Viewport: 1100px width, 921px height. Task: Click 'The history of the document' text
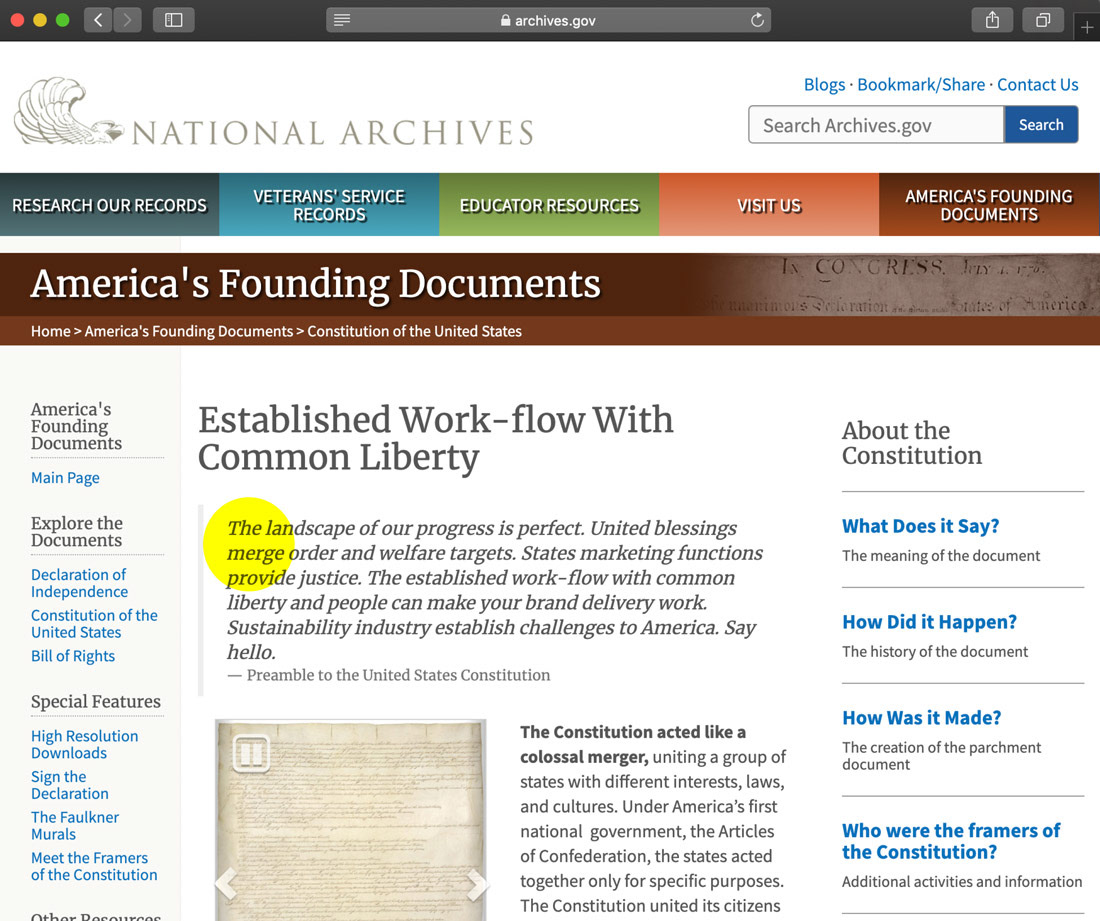coord(934,652)
